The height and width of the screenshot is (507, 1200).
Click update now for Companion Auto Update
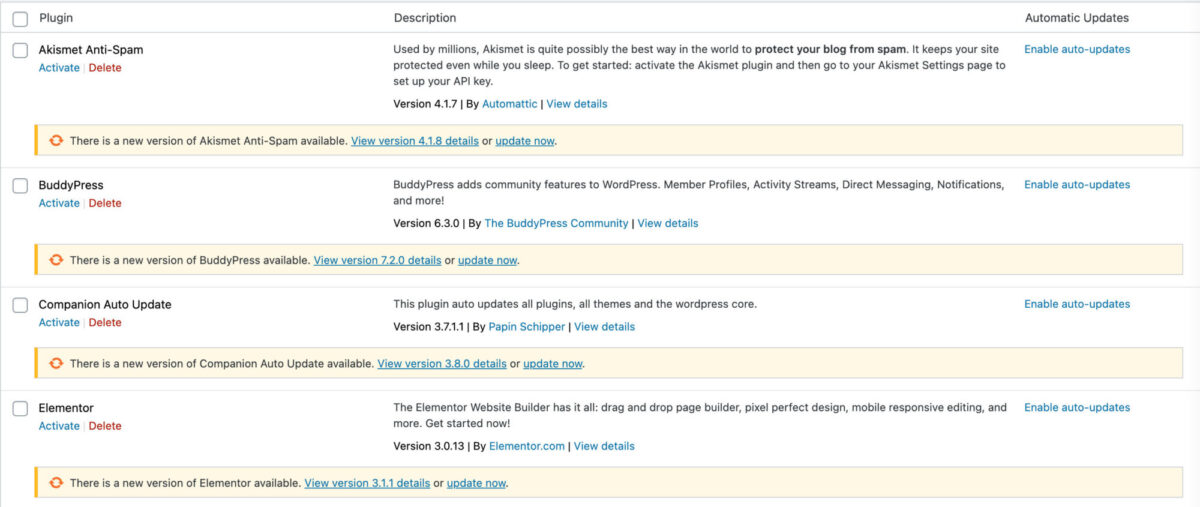[553, 364]
